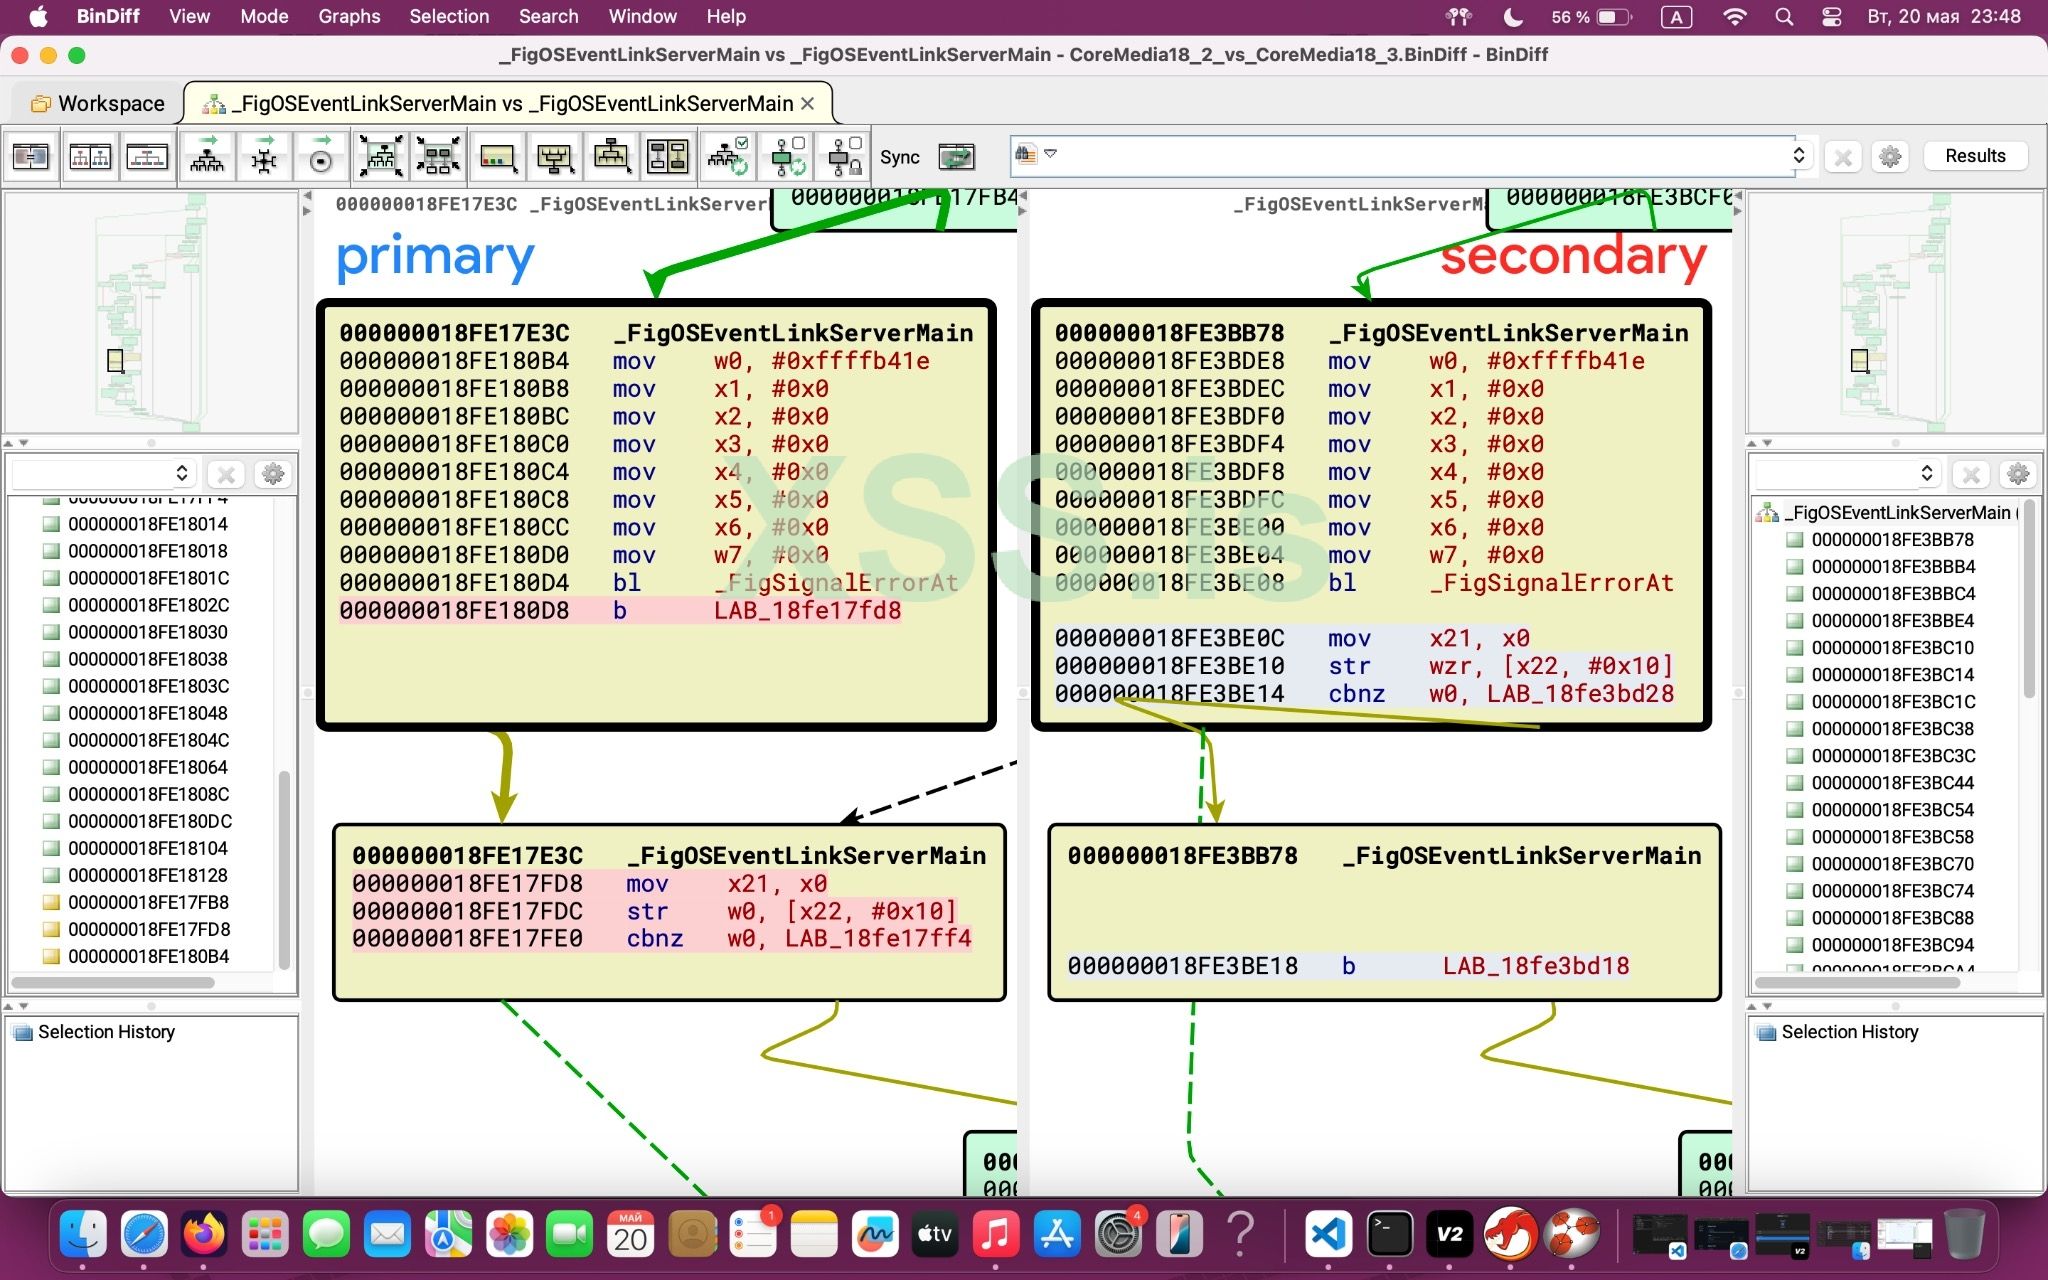Screen dimensions: 2048x1280
Task: Open Spotlight search from the menu bar
Action: 1785,17
